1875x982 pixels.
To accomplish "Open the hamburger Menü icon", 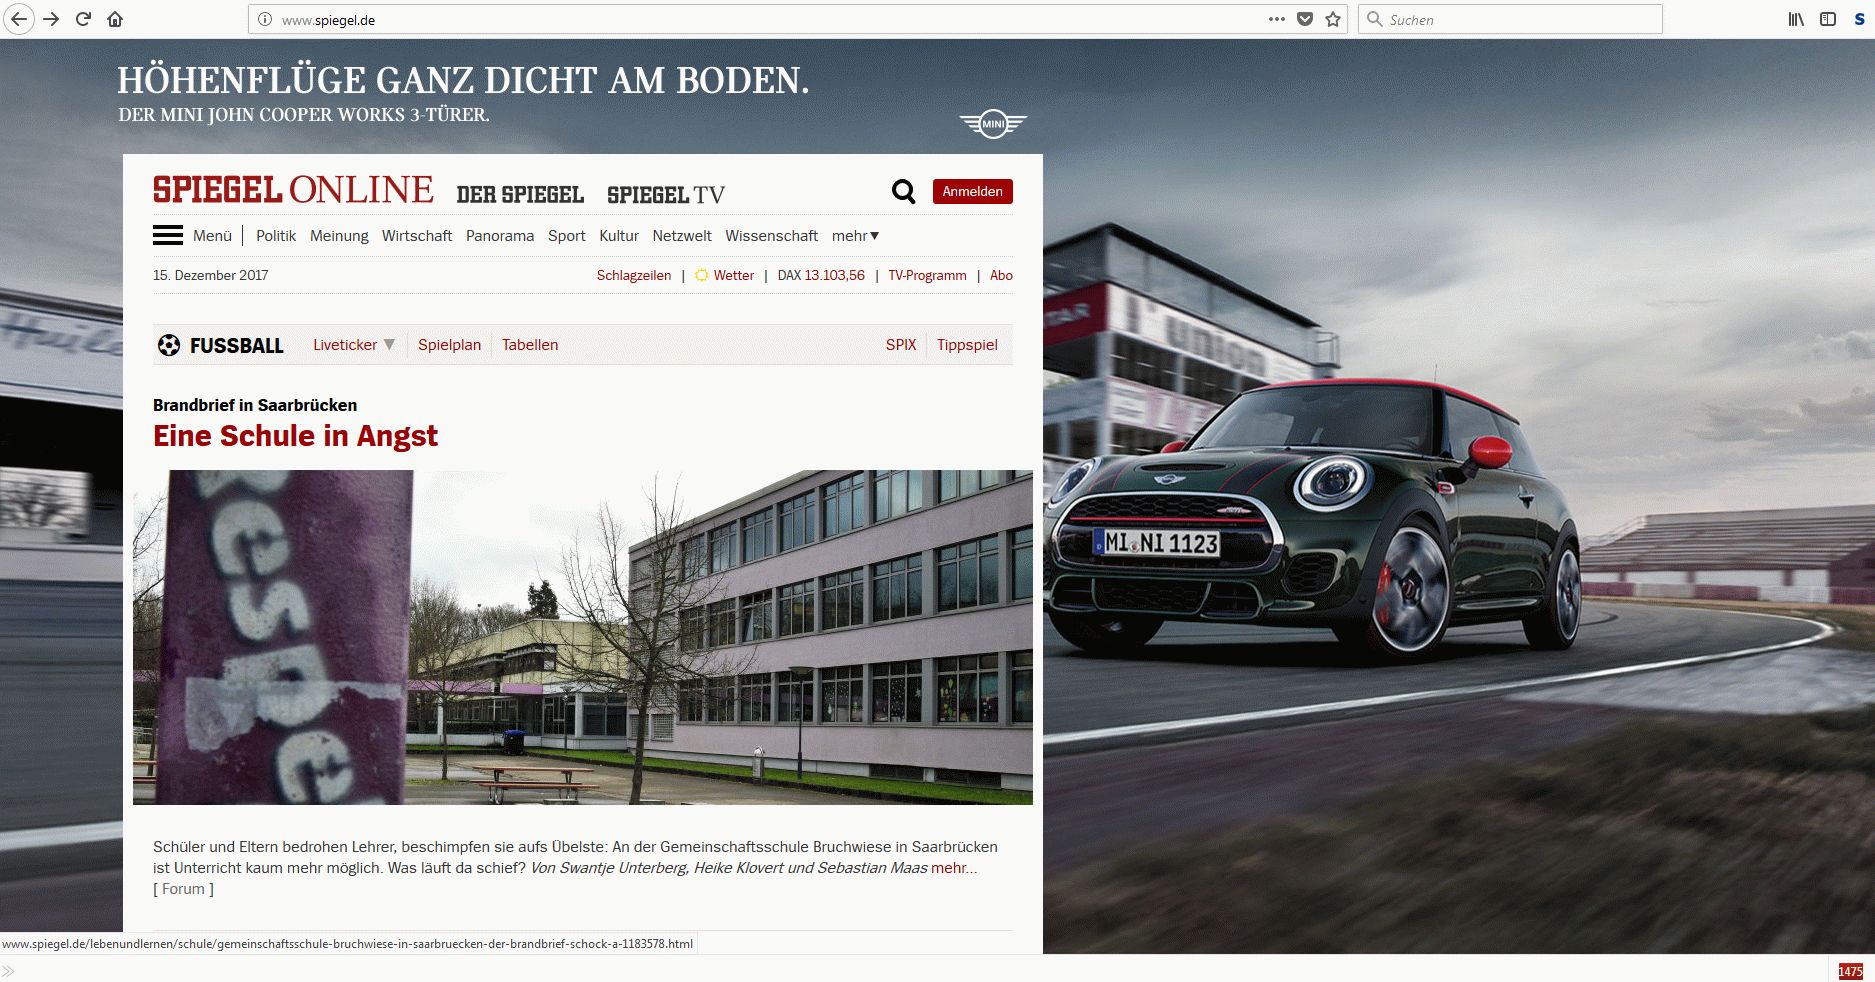I will (x=168, y=236).
